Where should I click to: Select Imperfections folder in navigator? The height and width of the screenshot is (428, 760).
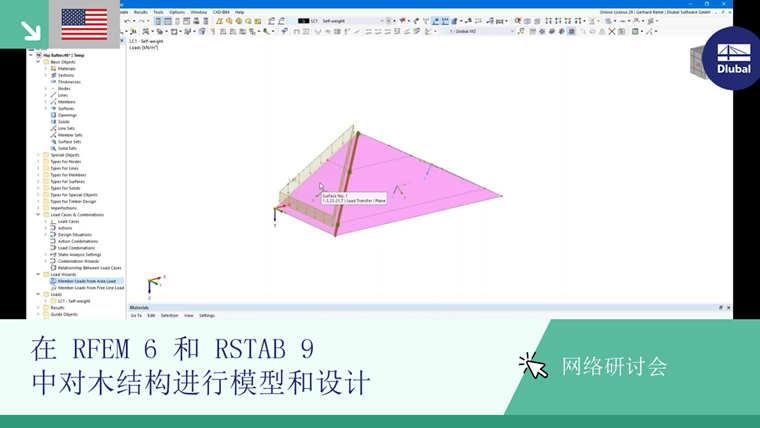63,208
